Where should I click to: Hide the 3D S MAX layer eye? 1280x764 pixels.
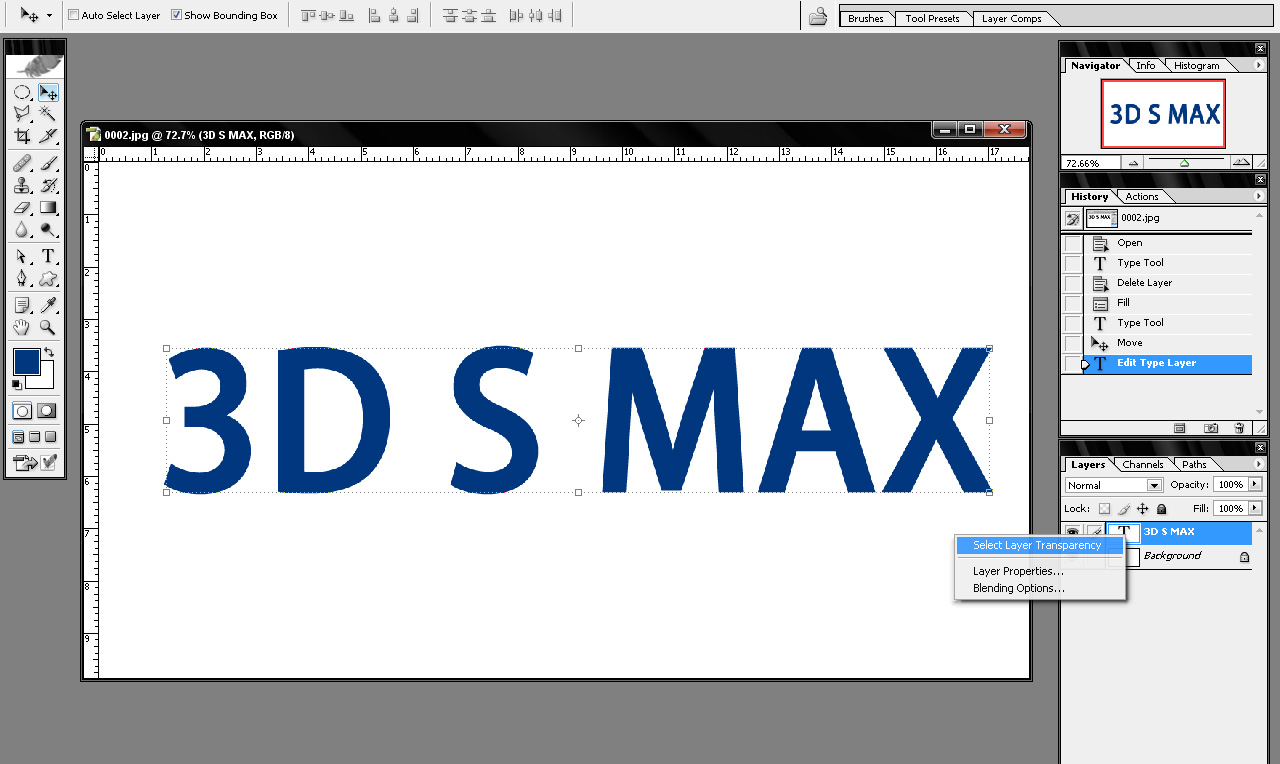(1073, 532)
